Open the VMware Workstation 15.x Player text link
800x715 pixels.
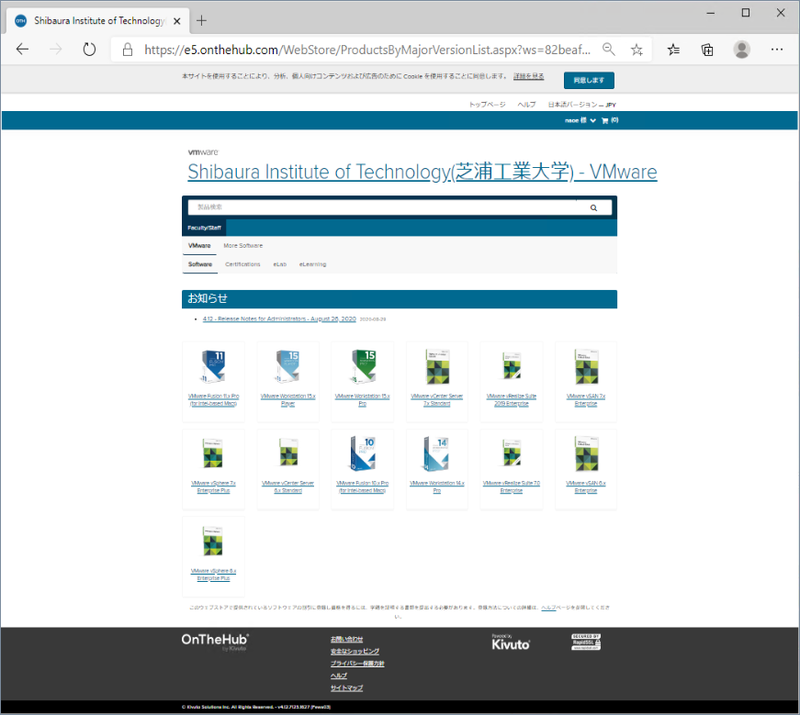pyautogui.click(x=288, y=400)
